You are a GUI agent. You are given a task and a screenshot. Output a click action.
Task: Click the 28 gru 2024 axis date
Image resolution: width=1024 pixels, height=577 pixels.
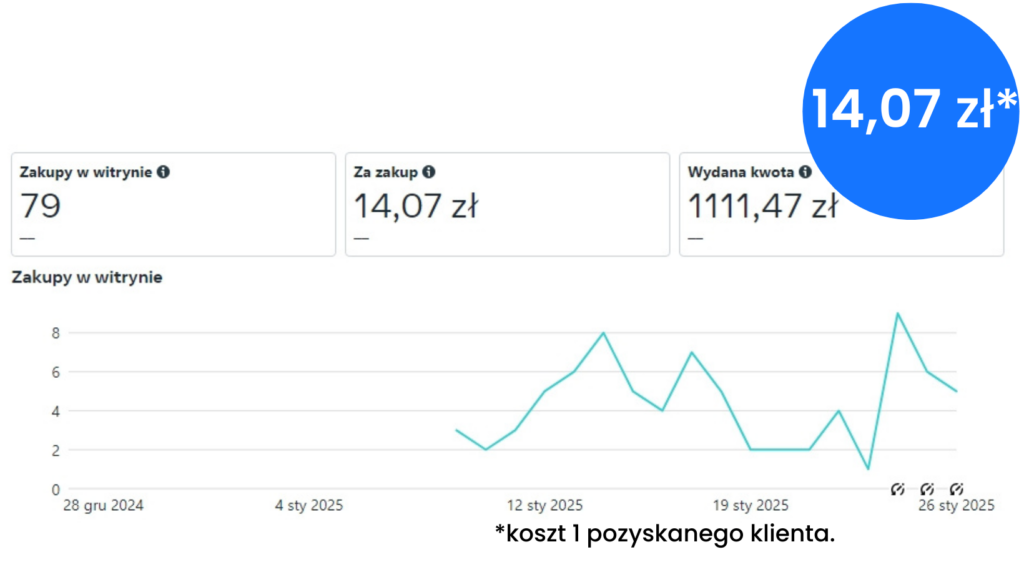[x=103, y=506]
